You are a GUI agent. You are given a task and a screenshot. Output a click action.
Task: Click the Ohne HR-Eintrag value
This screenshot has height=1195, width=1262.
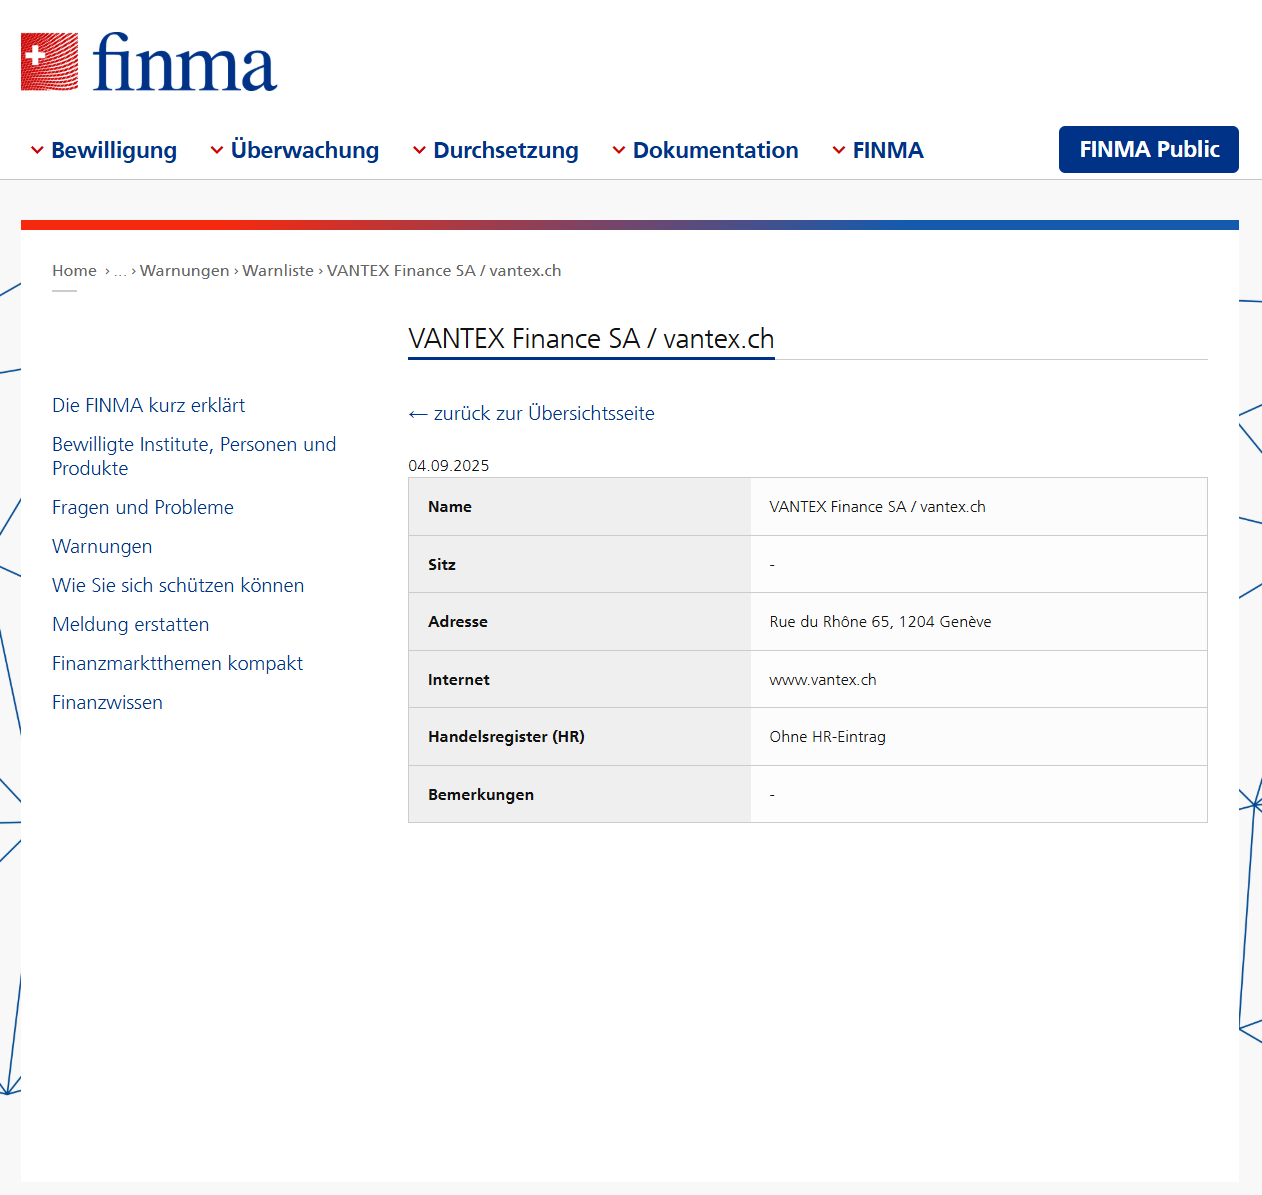pyautogui.click(x=827, y=737)
